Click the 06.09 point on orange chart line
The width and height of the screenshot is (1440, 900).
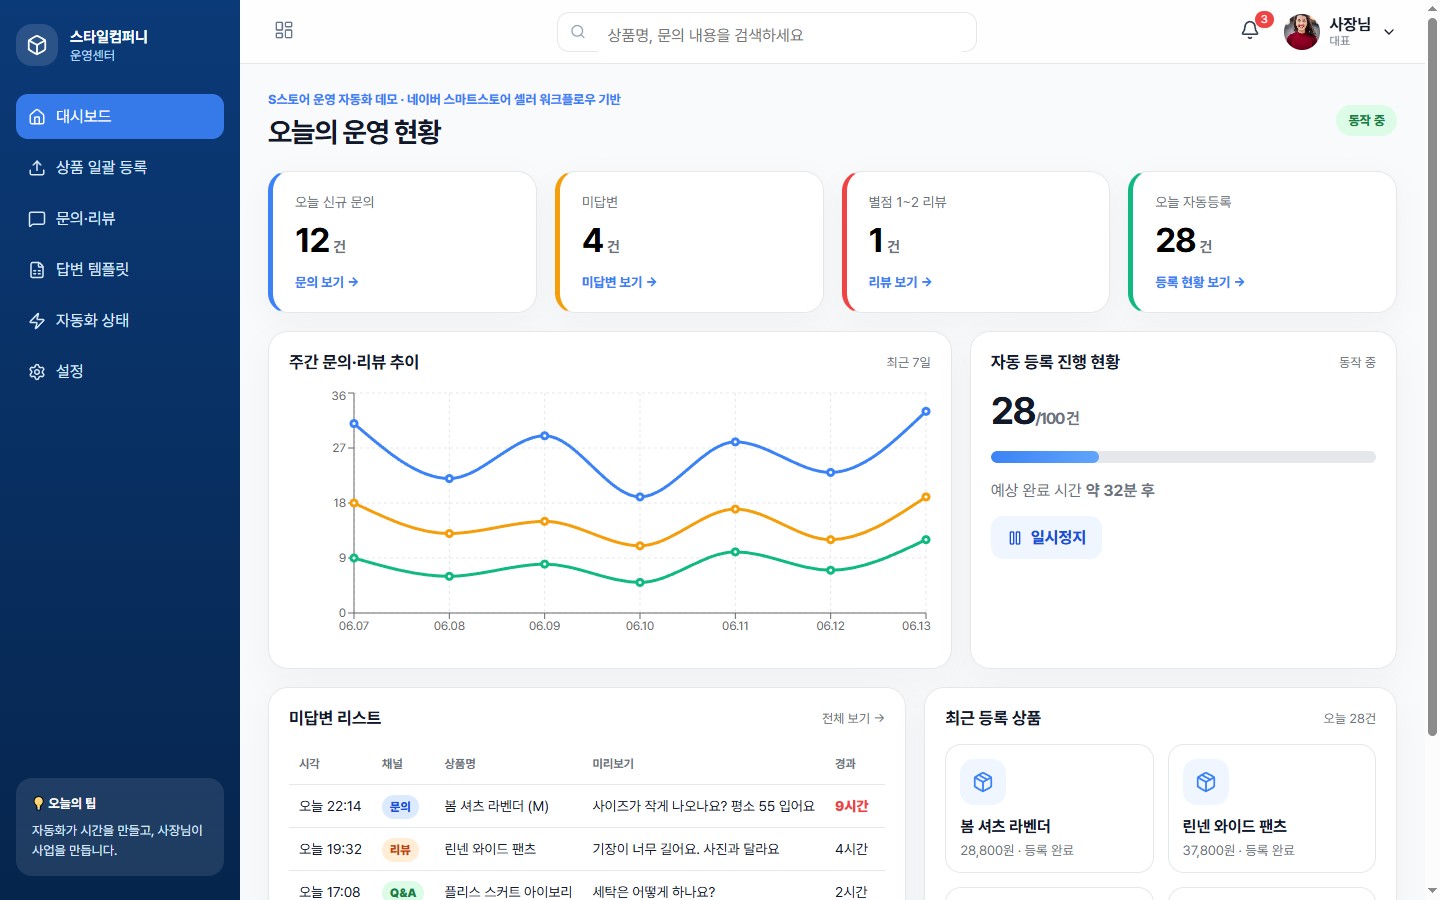point(545,521)
